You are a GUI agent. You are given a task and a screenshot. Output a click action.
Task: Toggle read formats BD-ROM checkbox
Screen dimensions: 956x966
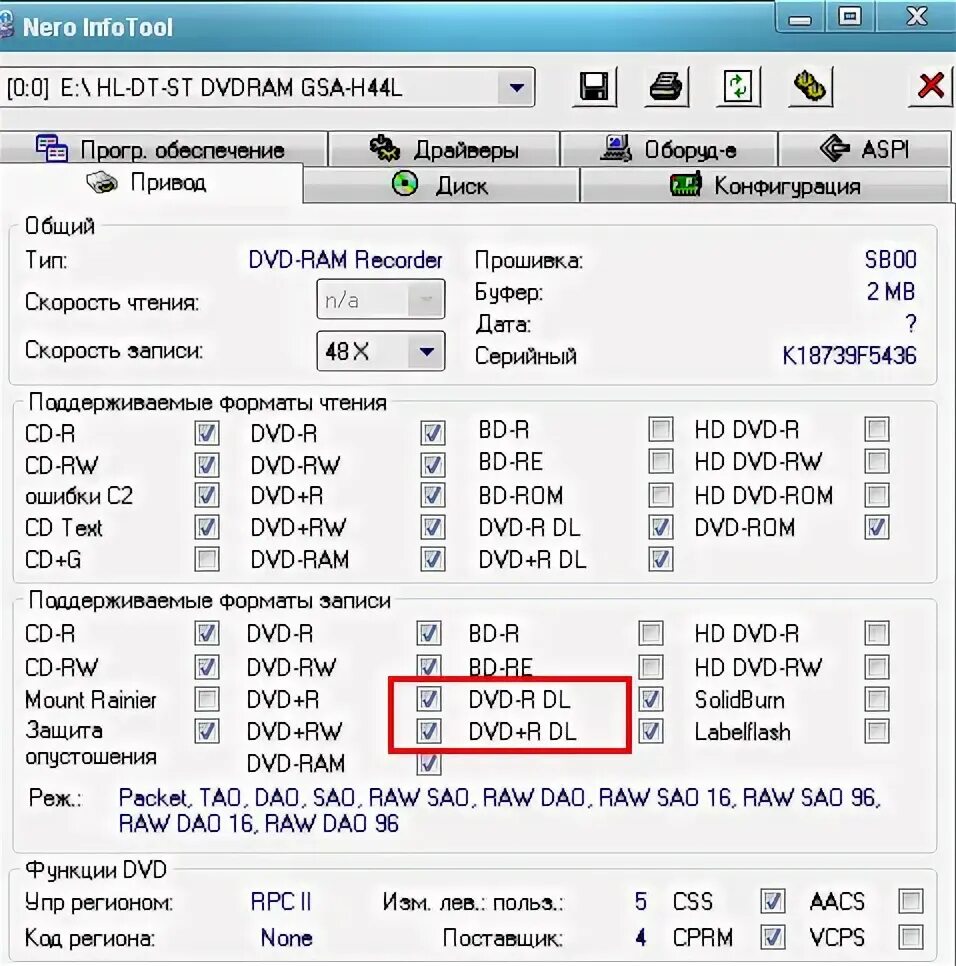click(660, 495)
